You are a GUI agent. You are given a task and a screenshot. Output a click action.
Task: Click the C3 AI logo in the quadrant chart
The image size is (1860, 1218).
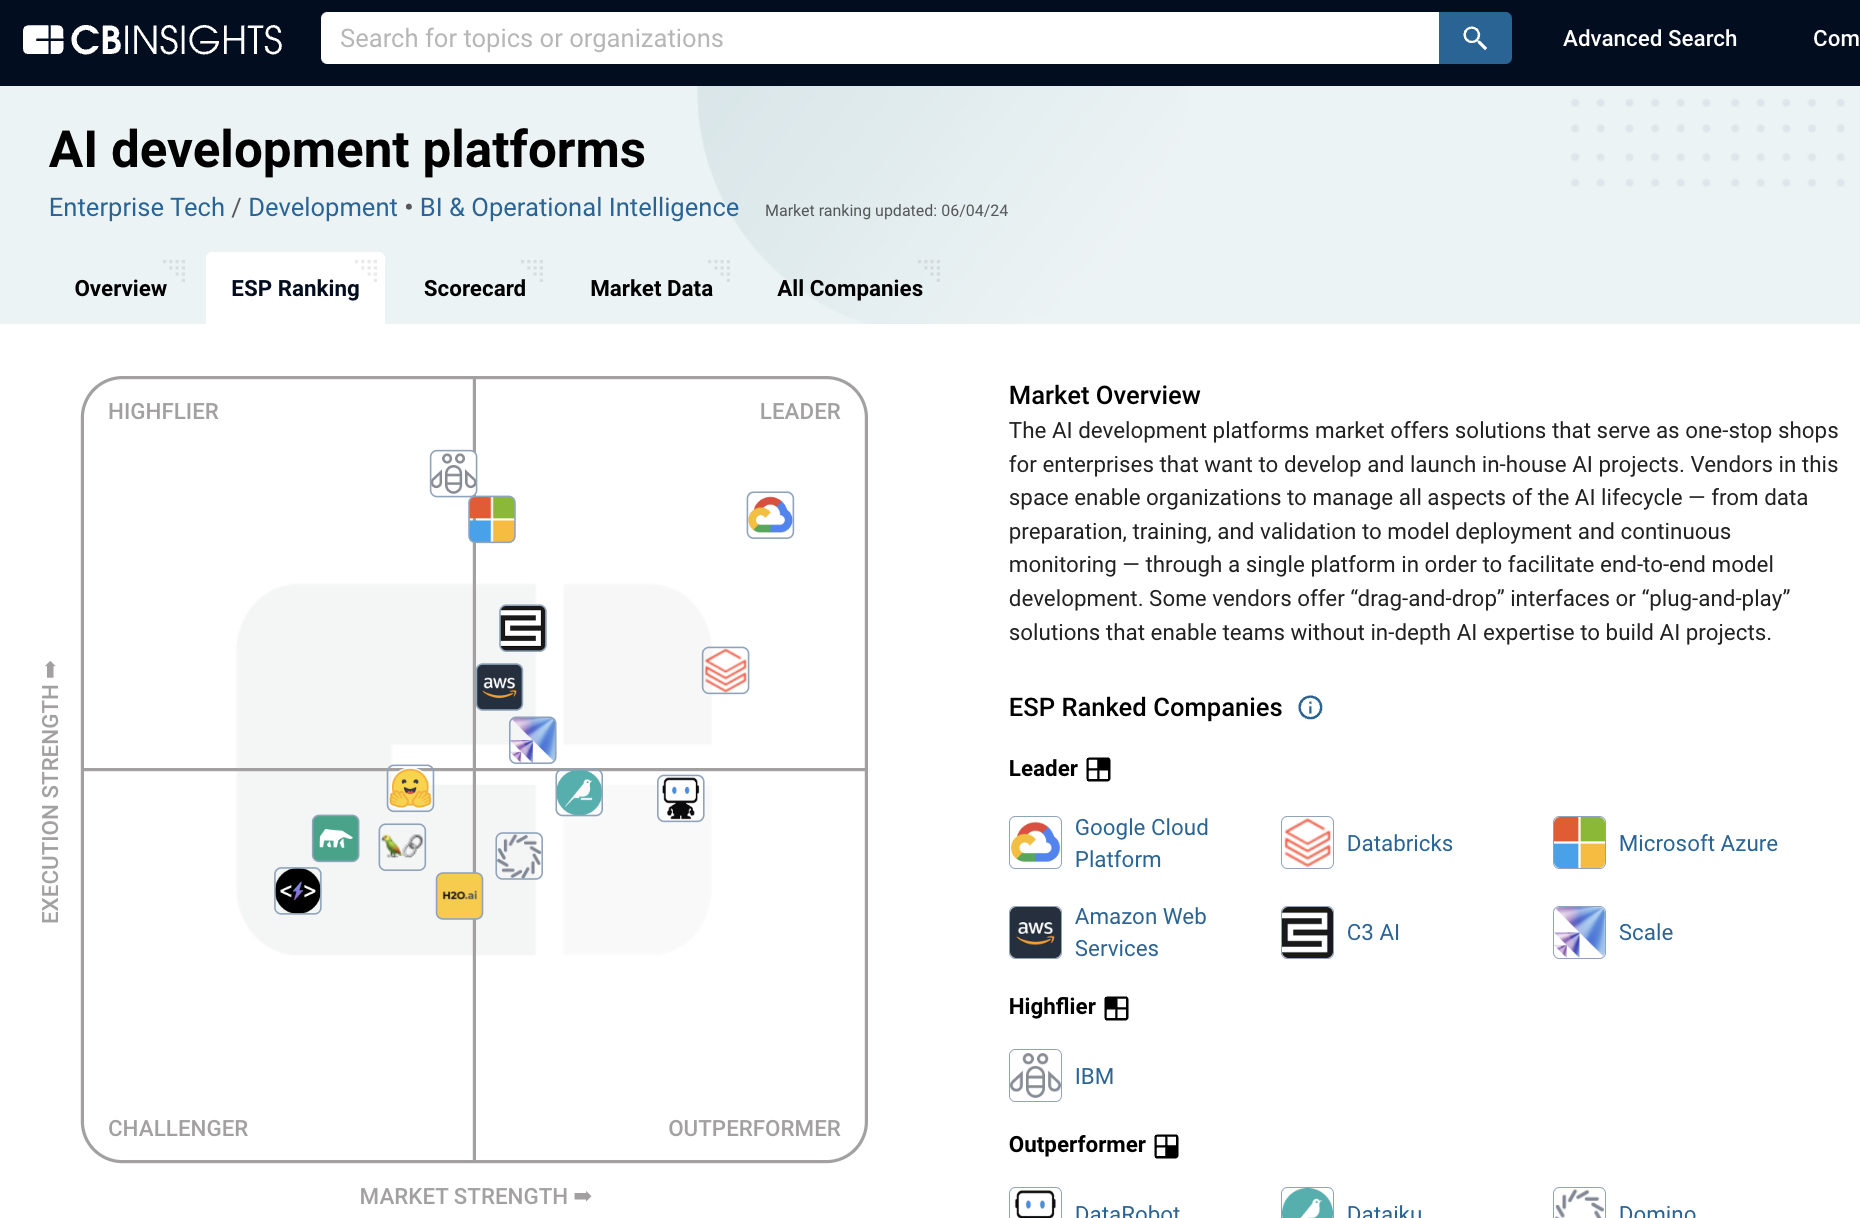coord(522,628)
